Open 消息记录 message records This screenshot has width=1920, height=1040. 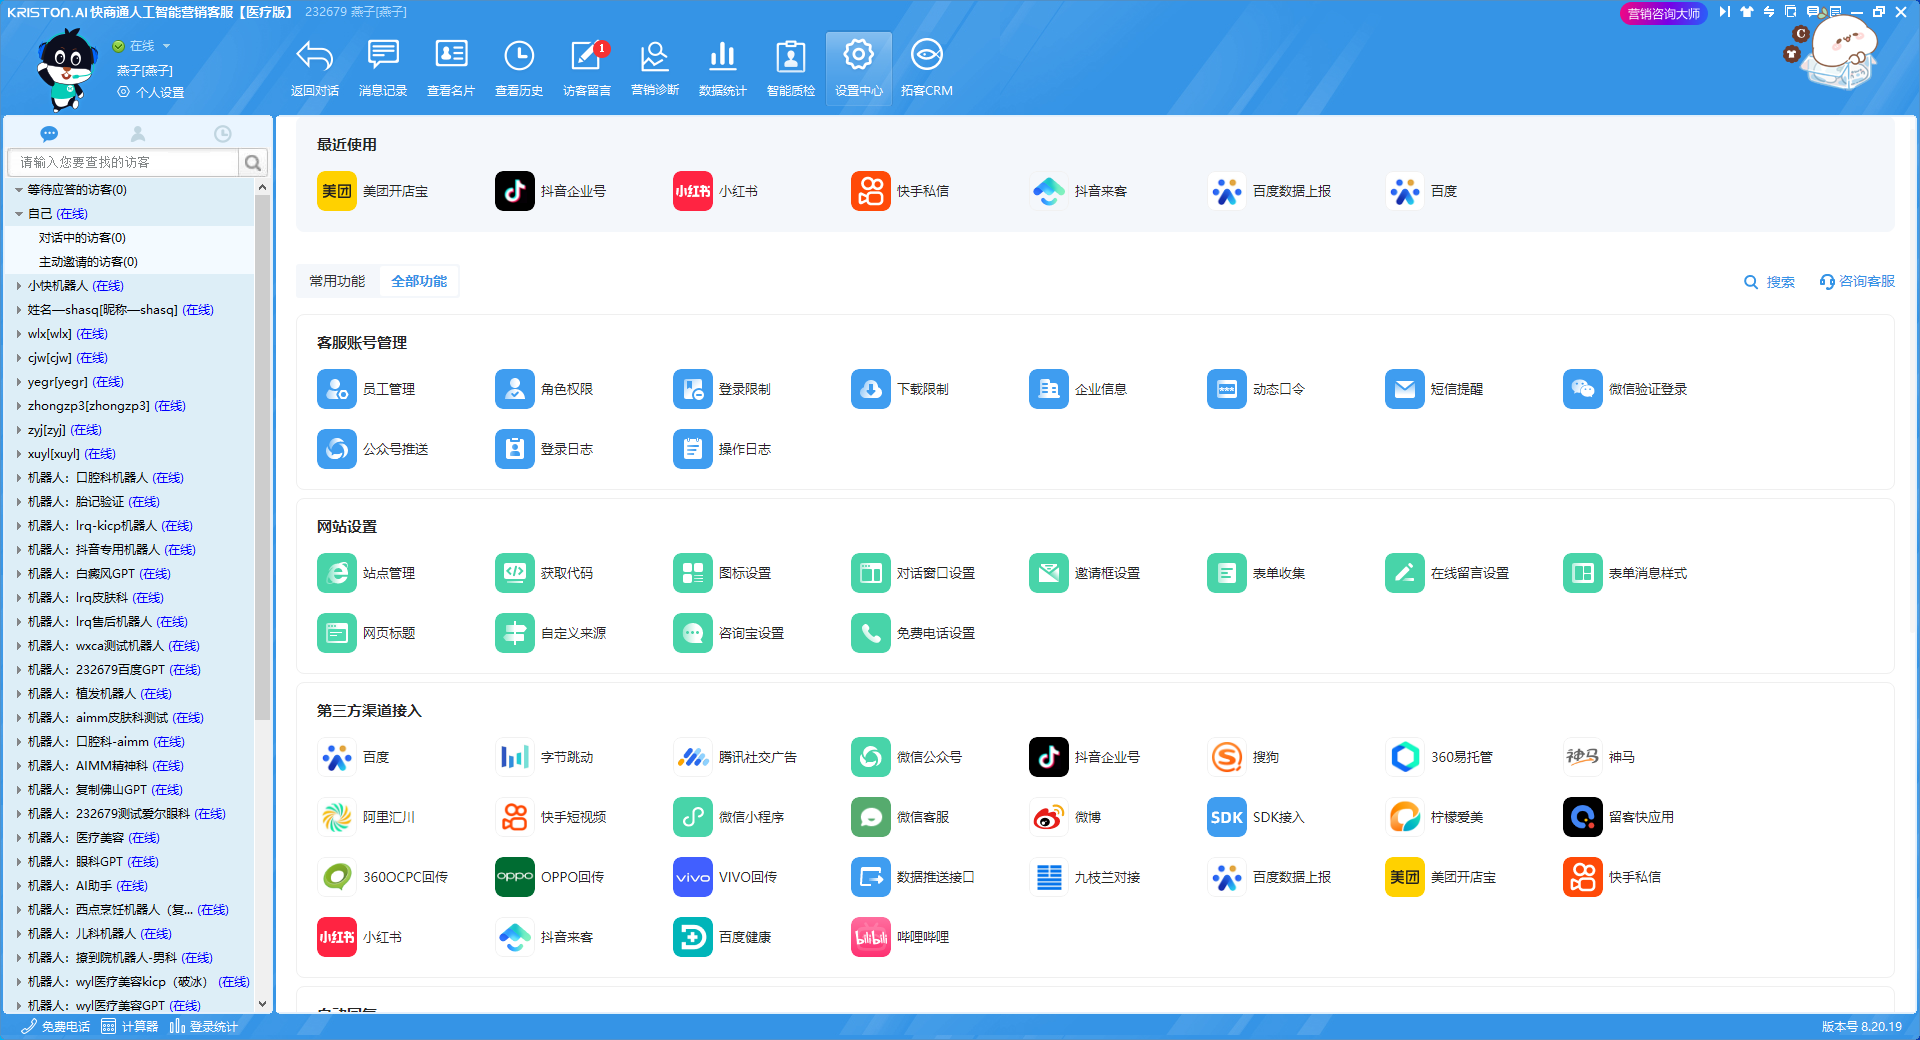click(x=383, y=68)
